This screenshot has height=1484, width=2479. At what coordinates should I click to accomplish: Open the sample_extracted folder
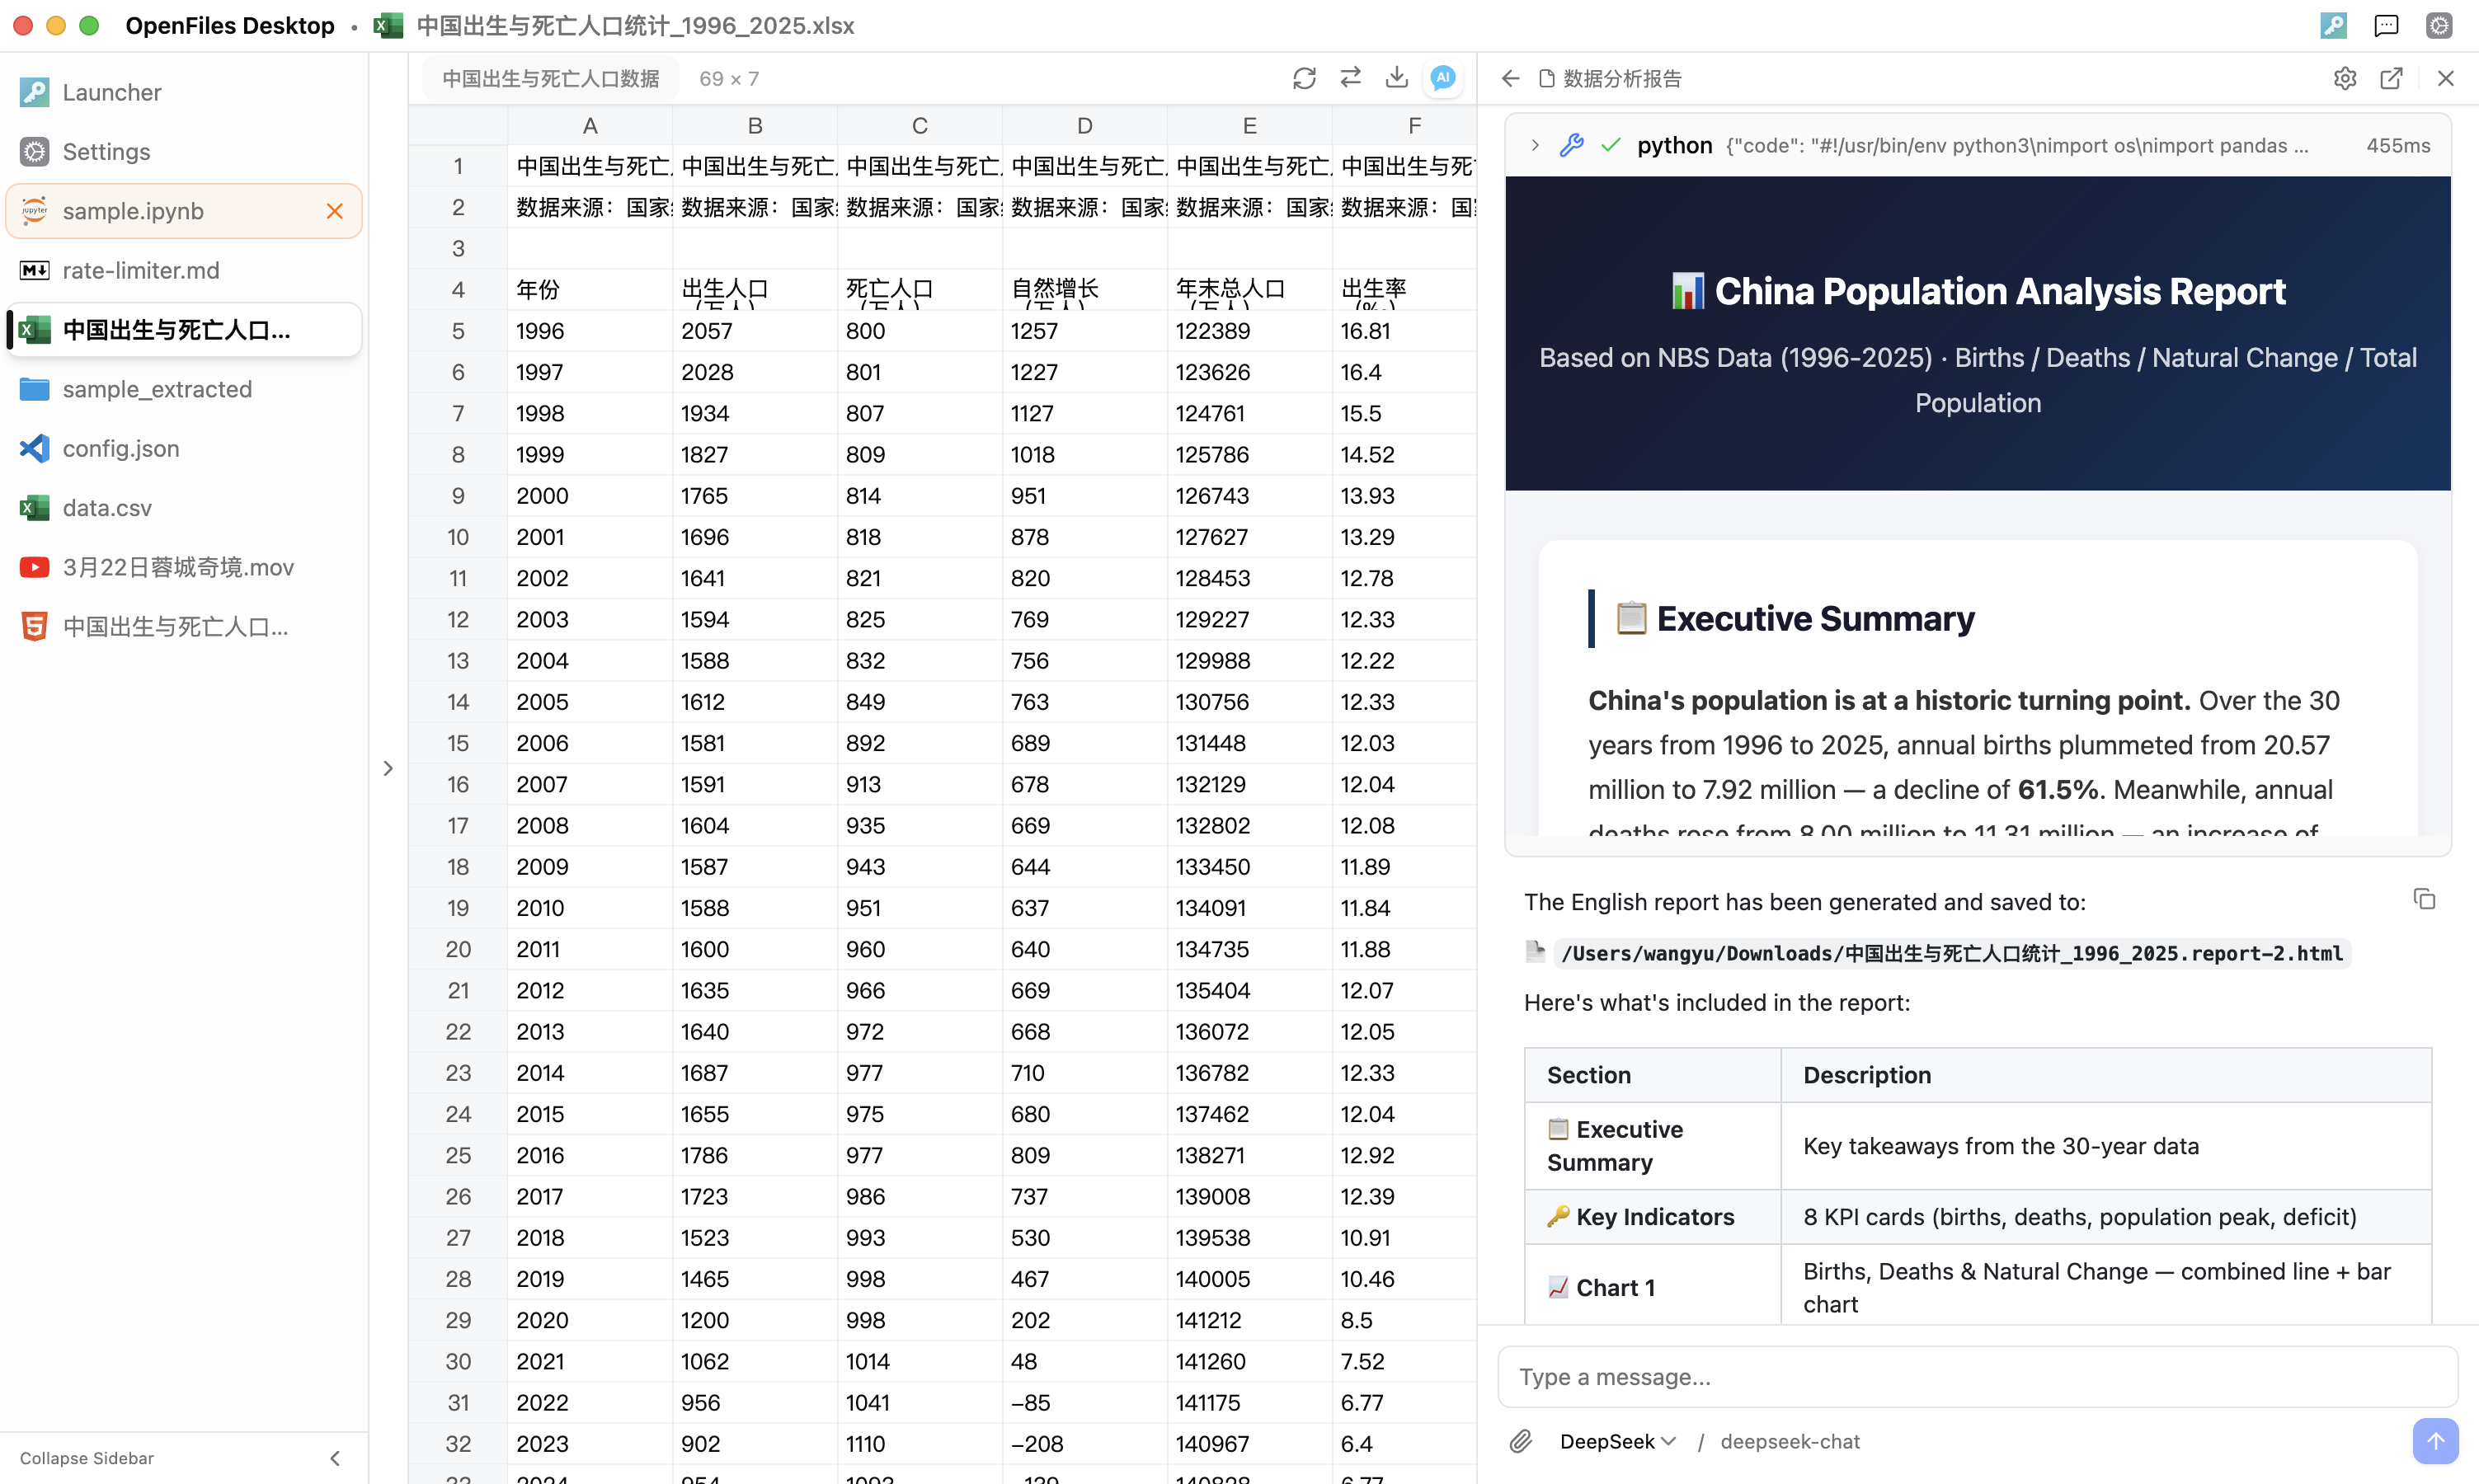pos(184,389)
